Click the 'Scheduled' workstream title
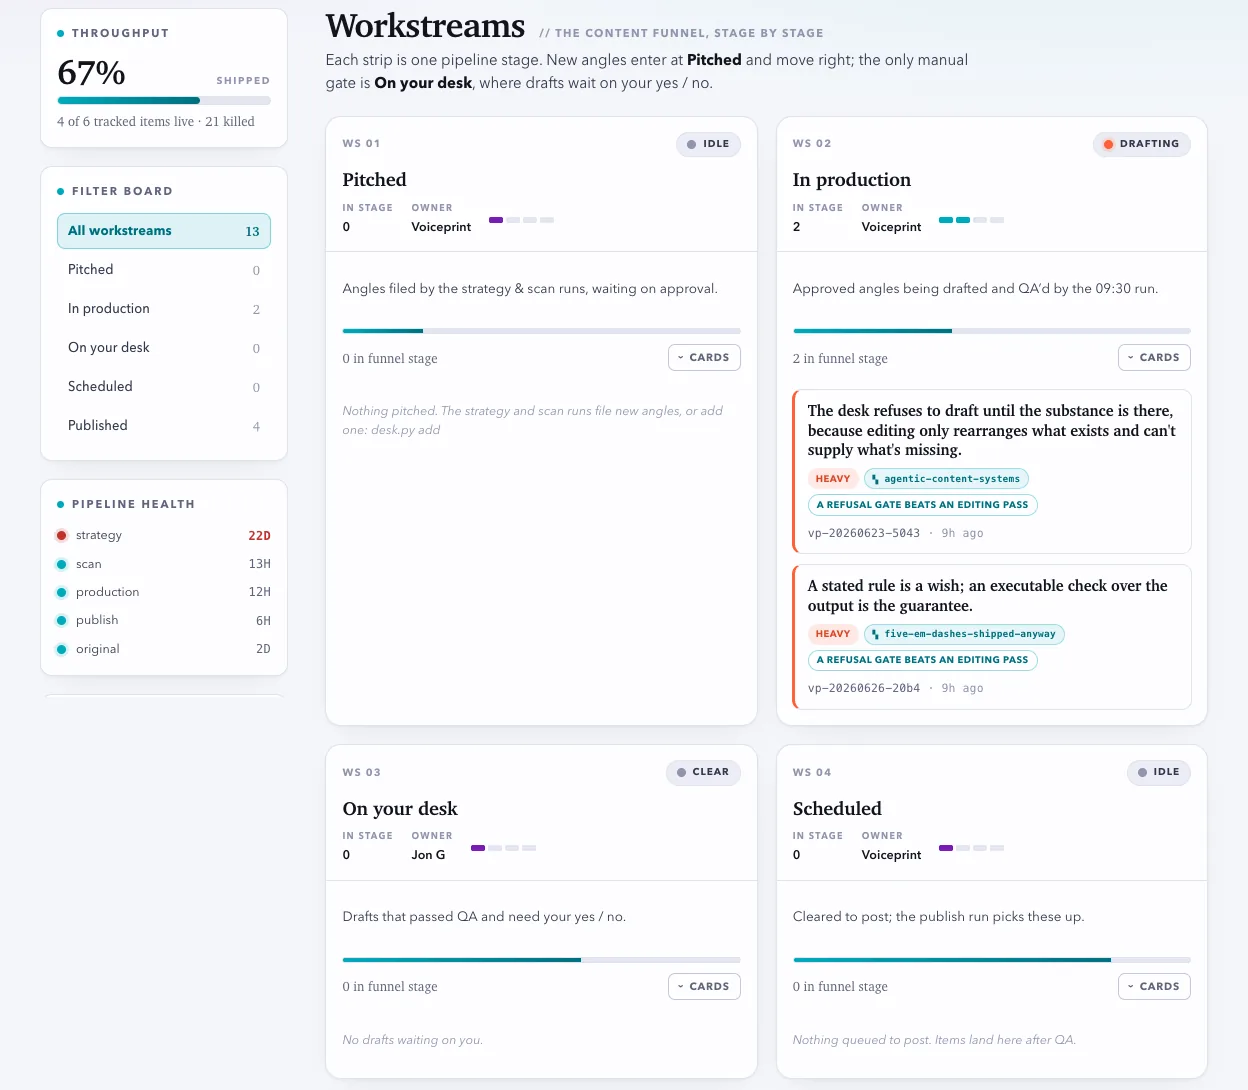Viewport: 1248px width, 1090px height. tap(837, 809)
